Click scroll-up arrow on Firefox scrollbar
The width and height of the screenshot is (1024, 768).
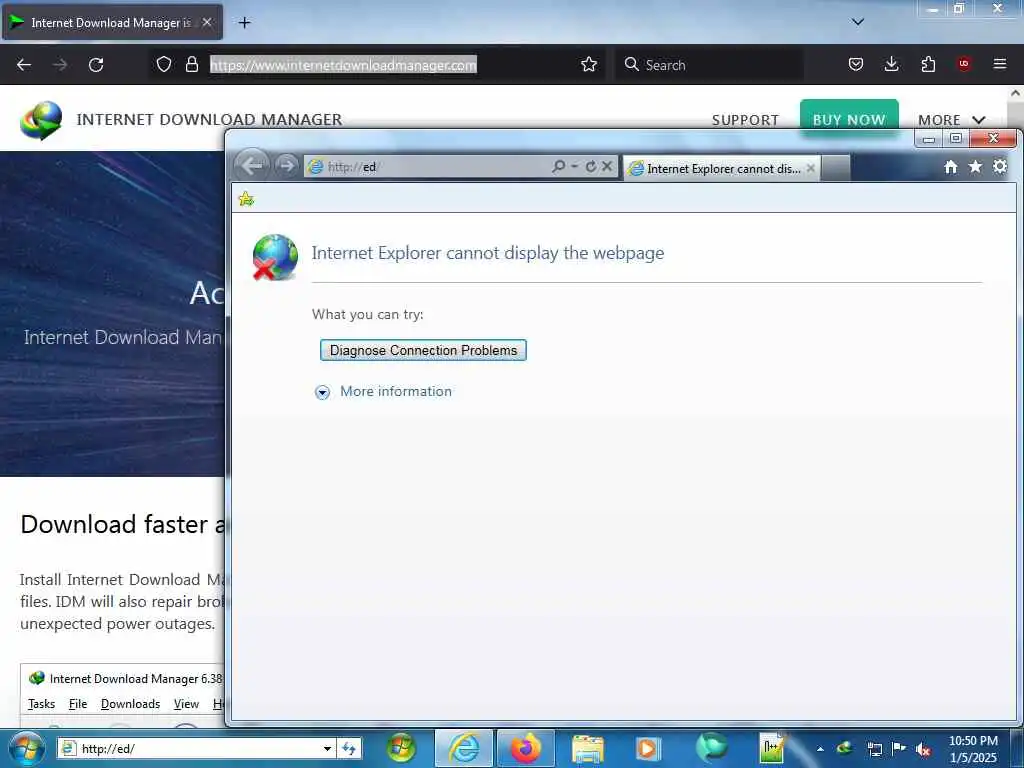coord(1016,93)
